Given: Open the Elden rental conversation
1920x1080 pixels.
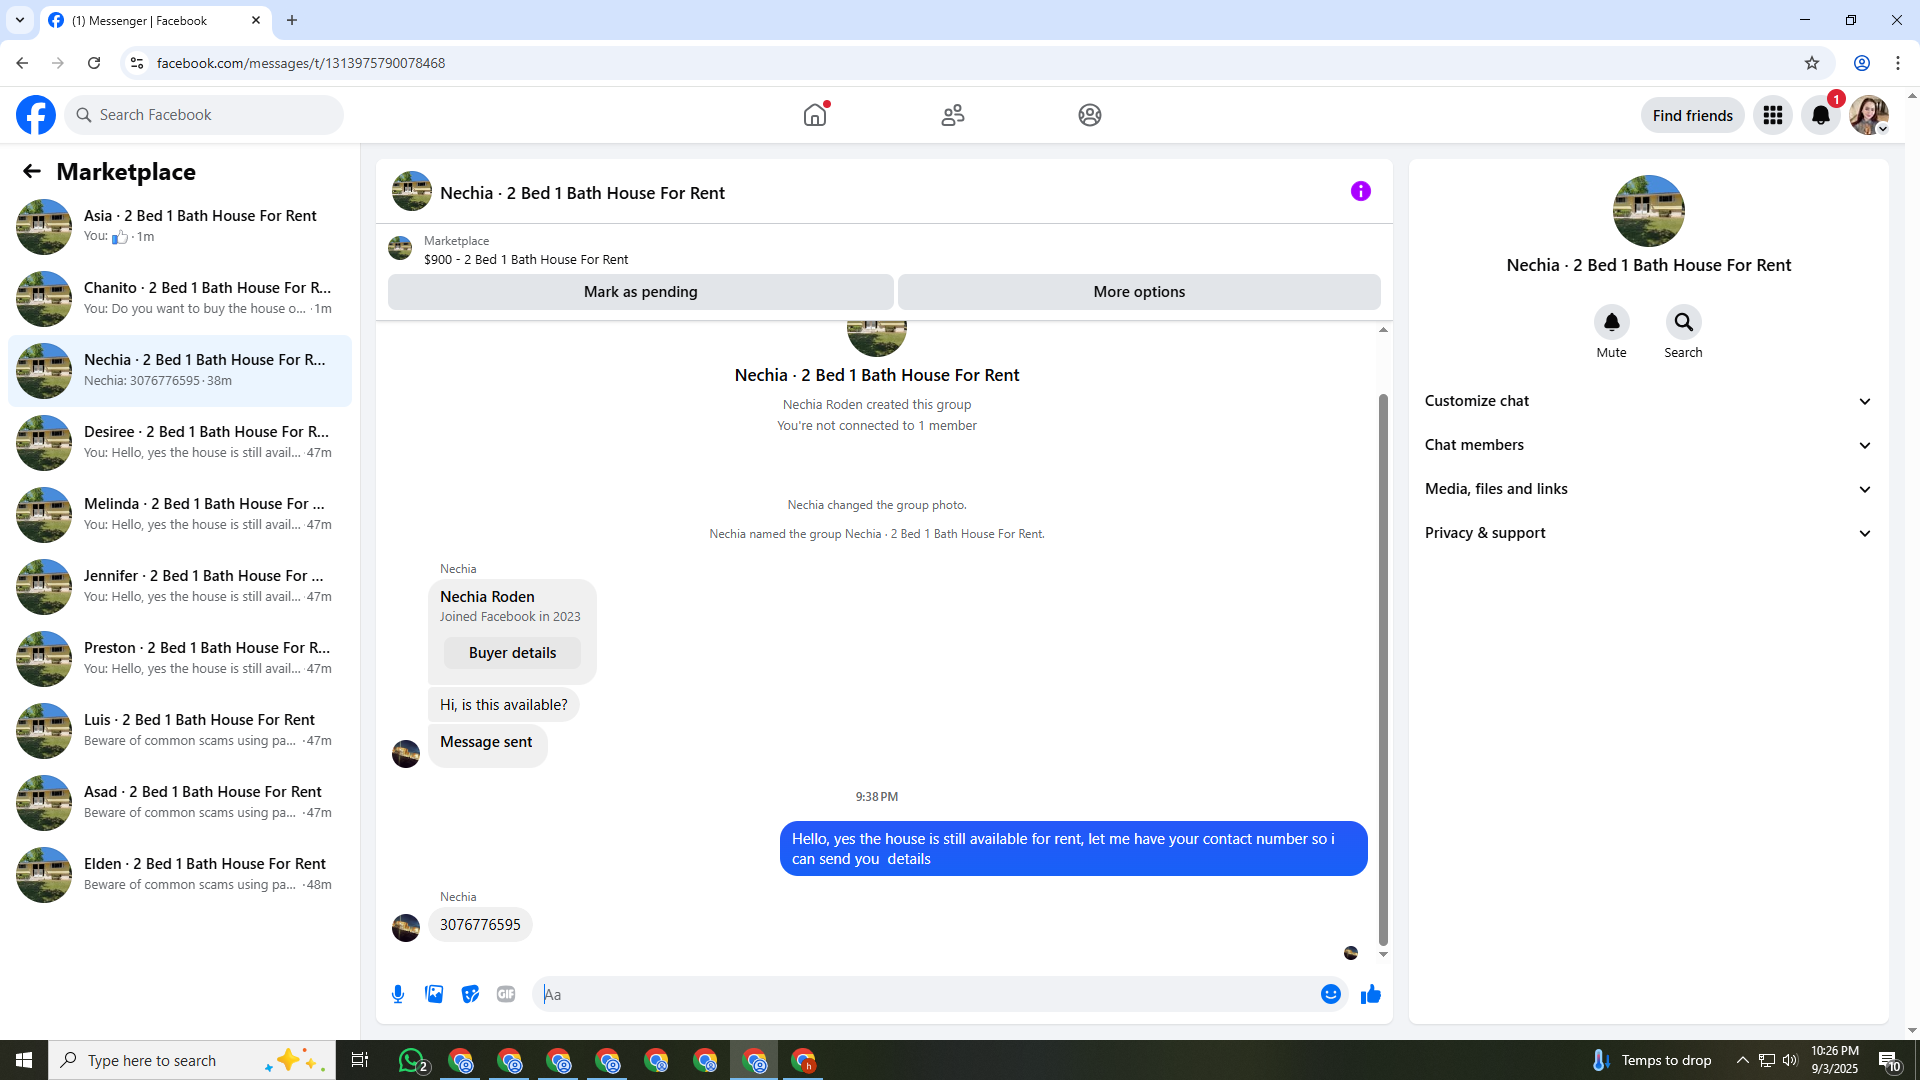Looking at the screenshot, I should pyautogui.click(x=180, y=875).
